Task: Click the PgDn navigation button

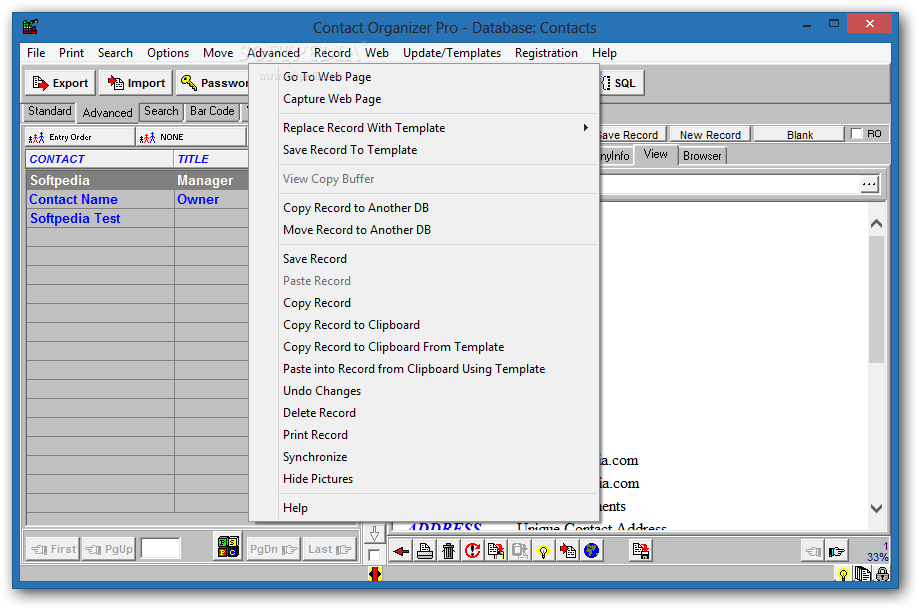Action: tap(273, 549)
